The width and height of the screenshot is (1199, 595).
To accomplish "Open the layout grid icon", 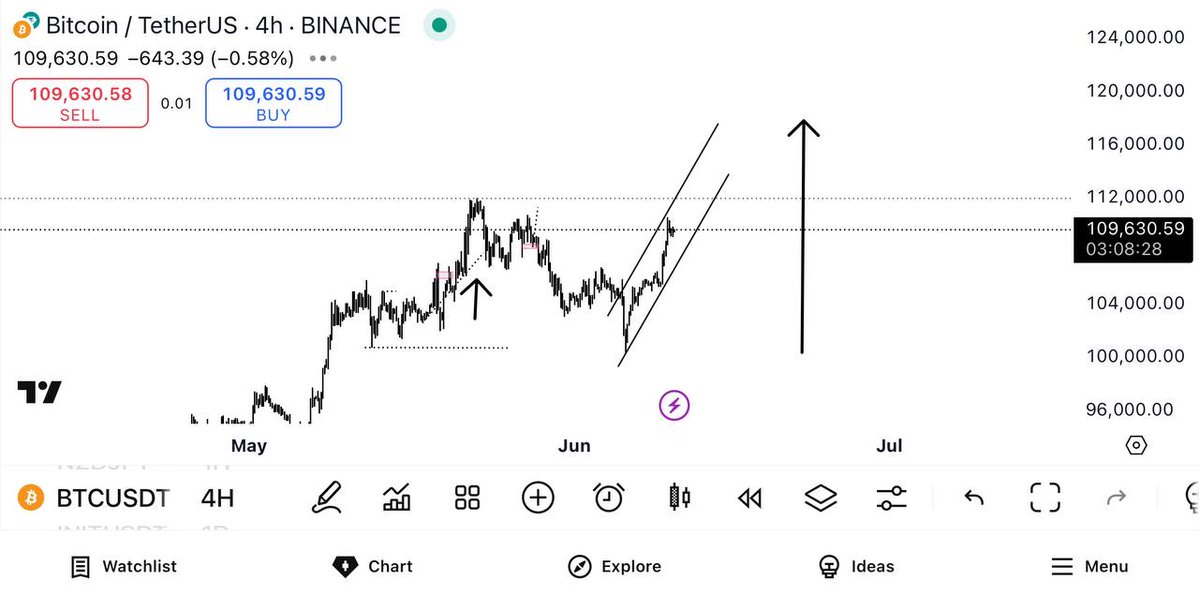I will 467,498.
